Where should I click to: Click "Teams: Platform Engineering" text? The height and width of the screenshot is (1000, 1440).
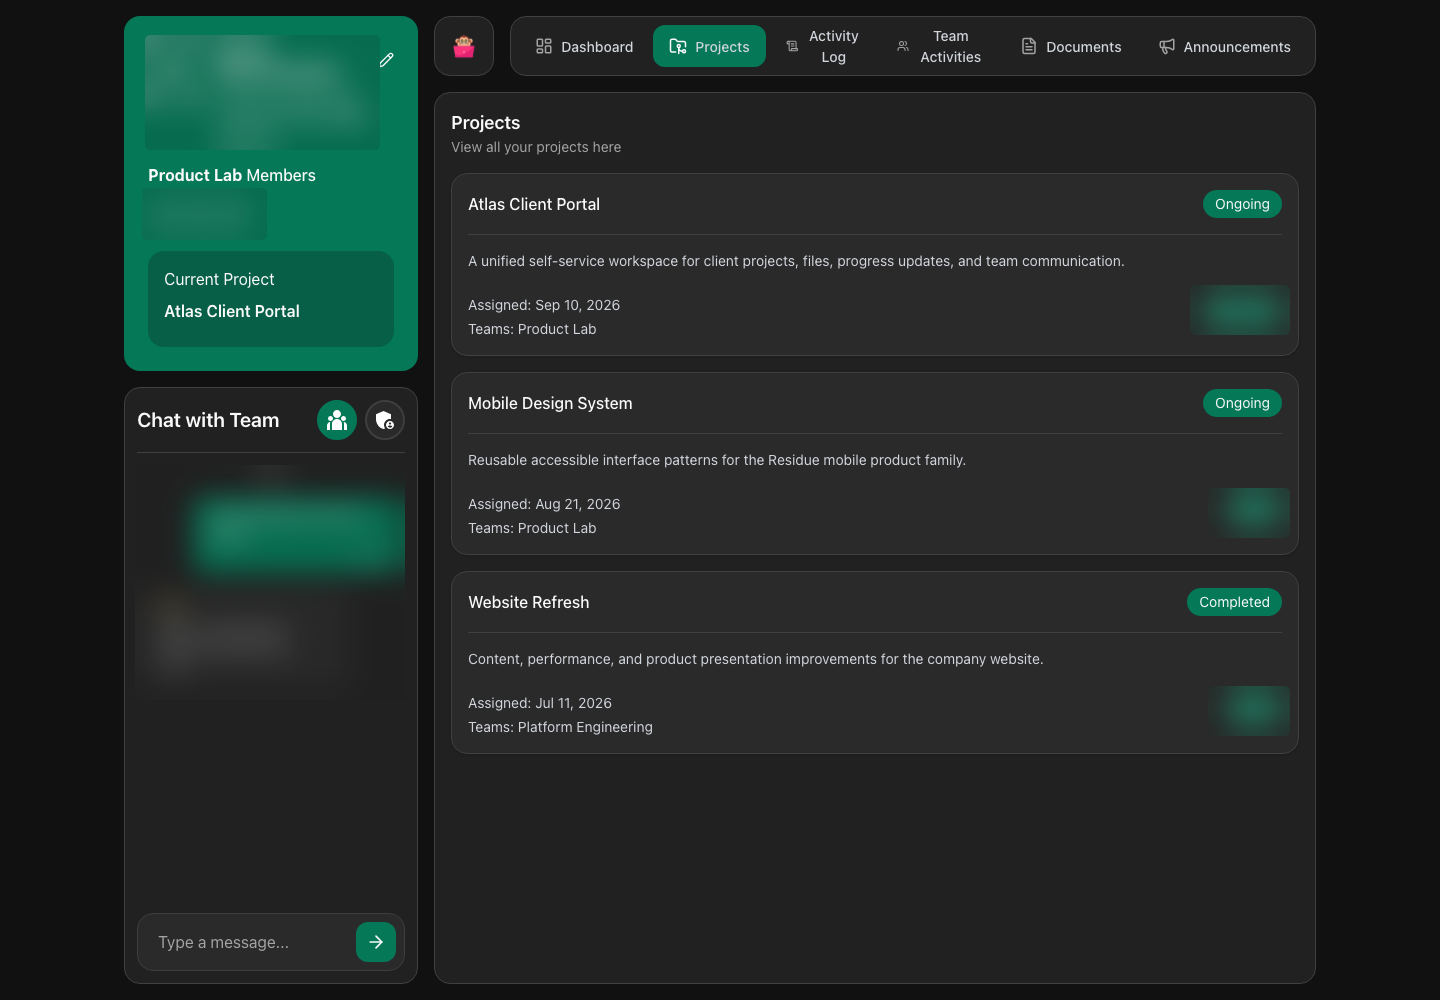tap(560, 727)
